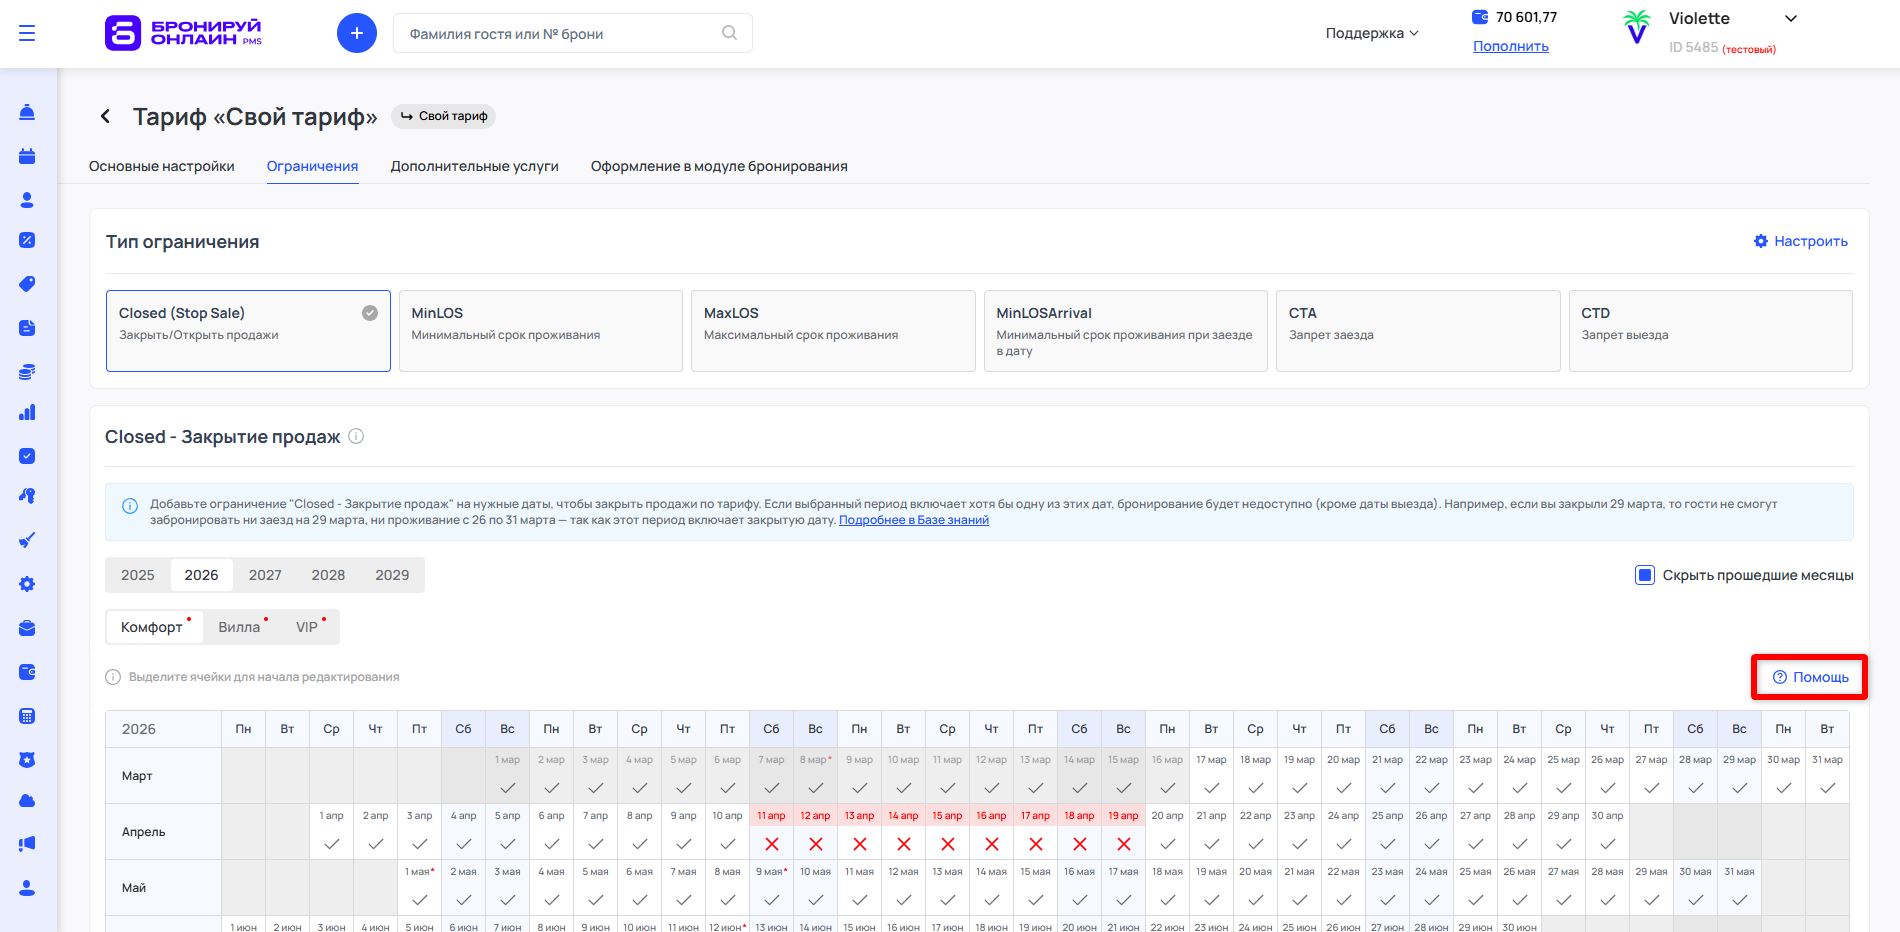Open the broom housekeeping sidebar icon
Image resolution: width=1900 pixels, height=932 pixels.
click(27, 540)
